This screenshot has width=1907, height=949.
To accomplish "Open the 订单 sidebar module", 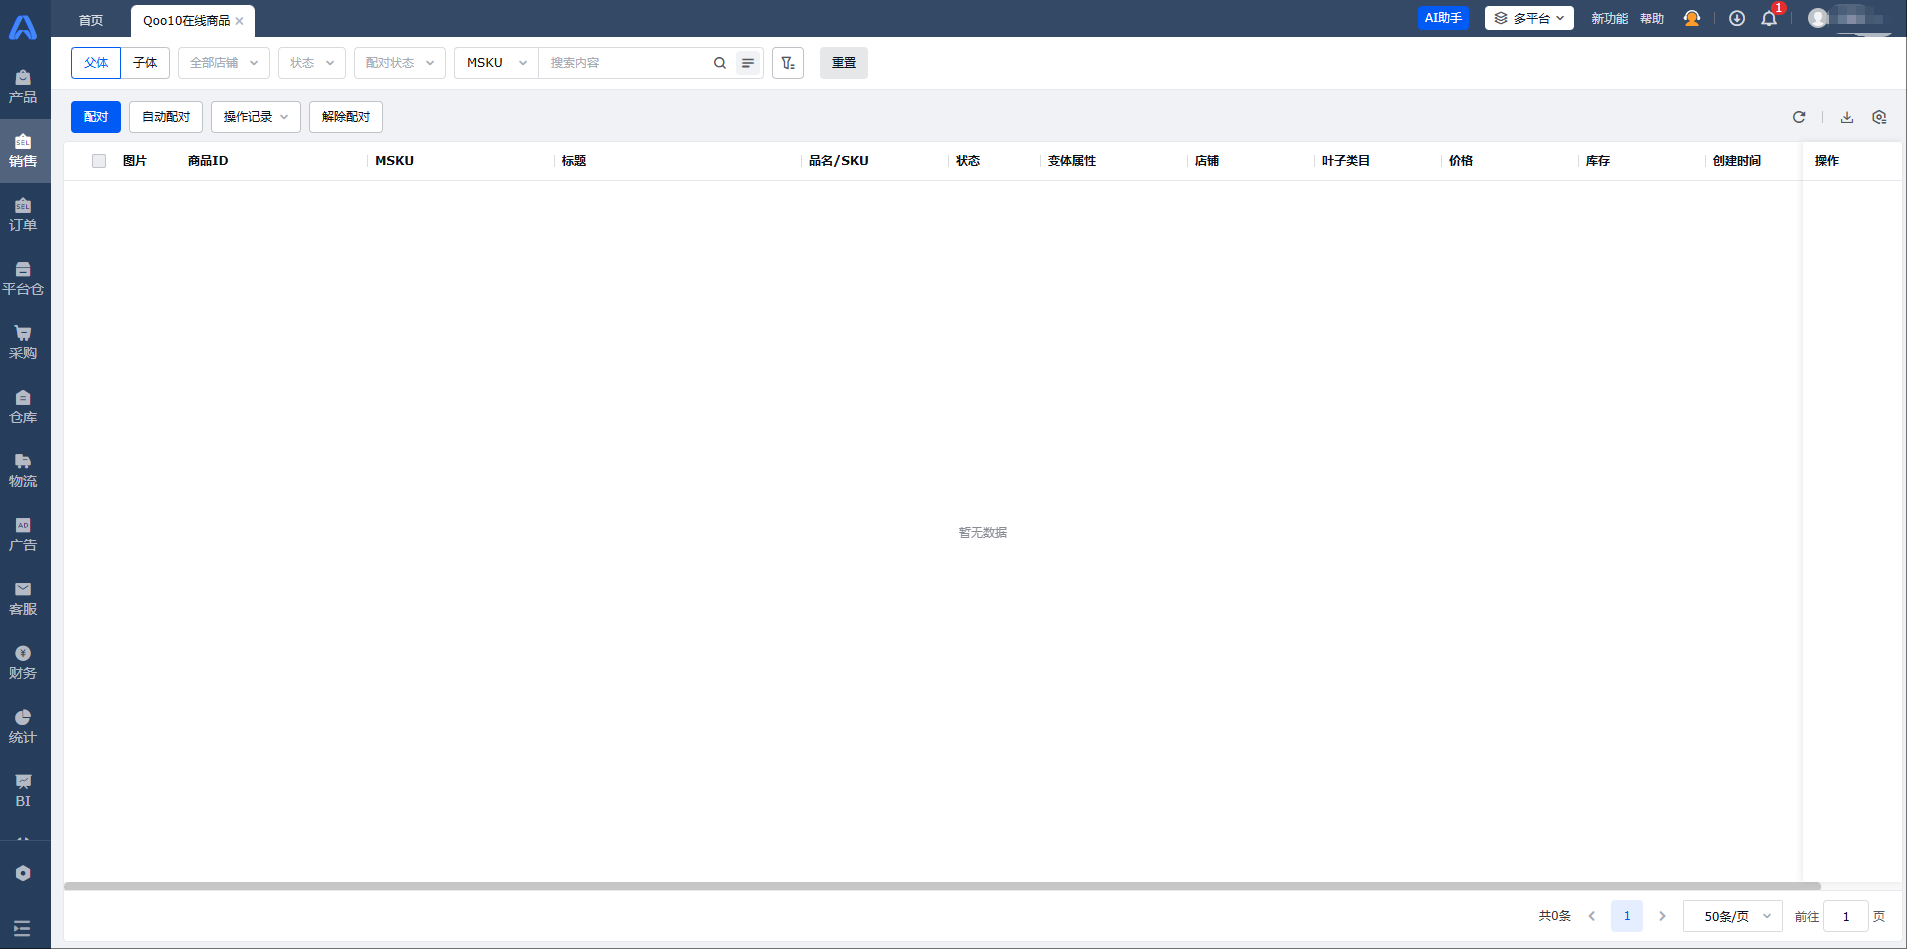I will click(x=23, y=215).
